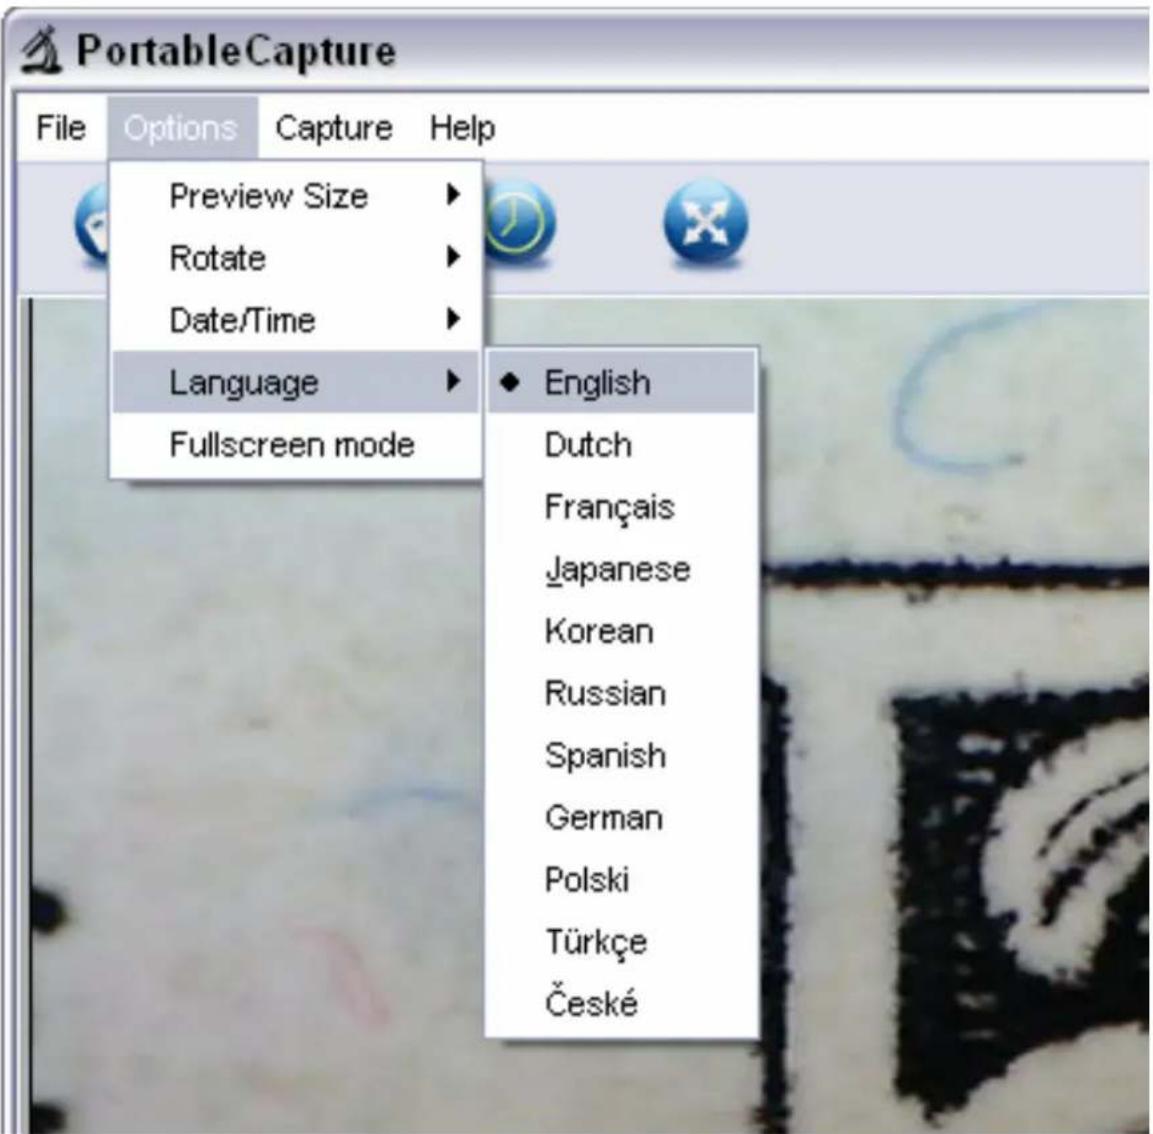Open the File menu
1153x1134 pixels.
(x=61, y=128)
